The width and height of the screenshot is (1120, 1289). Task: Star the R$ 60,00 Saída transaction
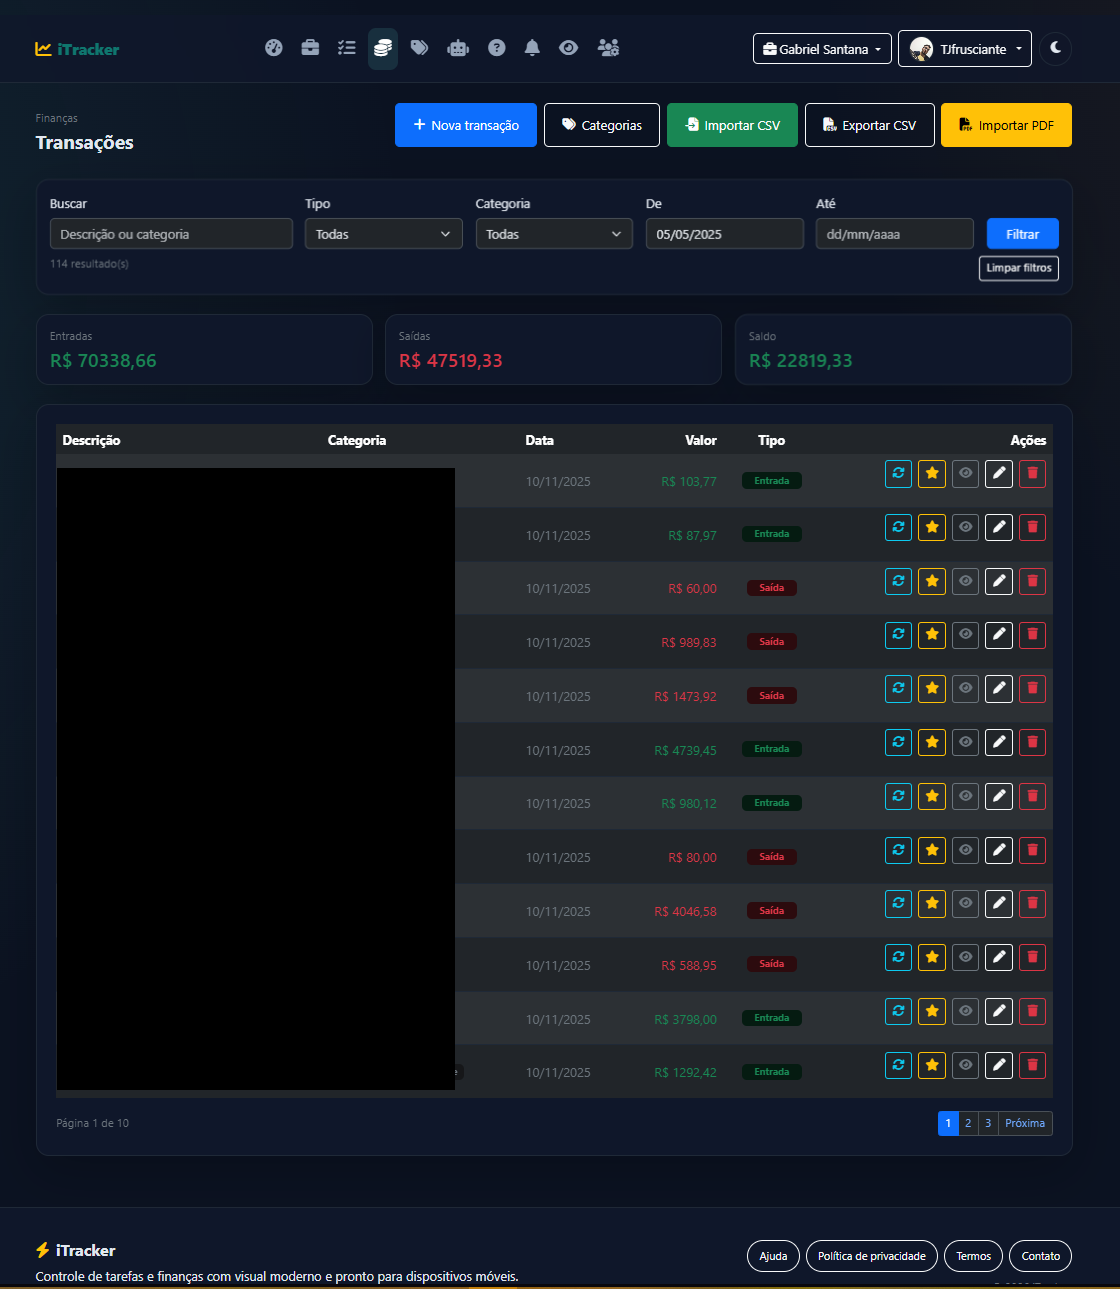coord(932,581)
